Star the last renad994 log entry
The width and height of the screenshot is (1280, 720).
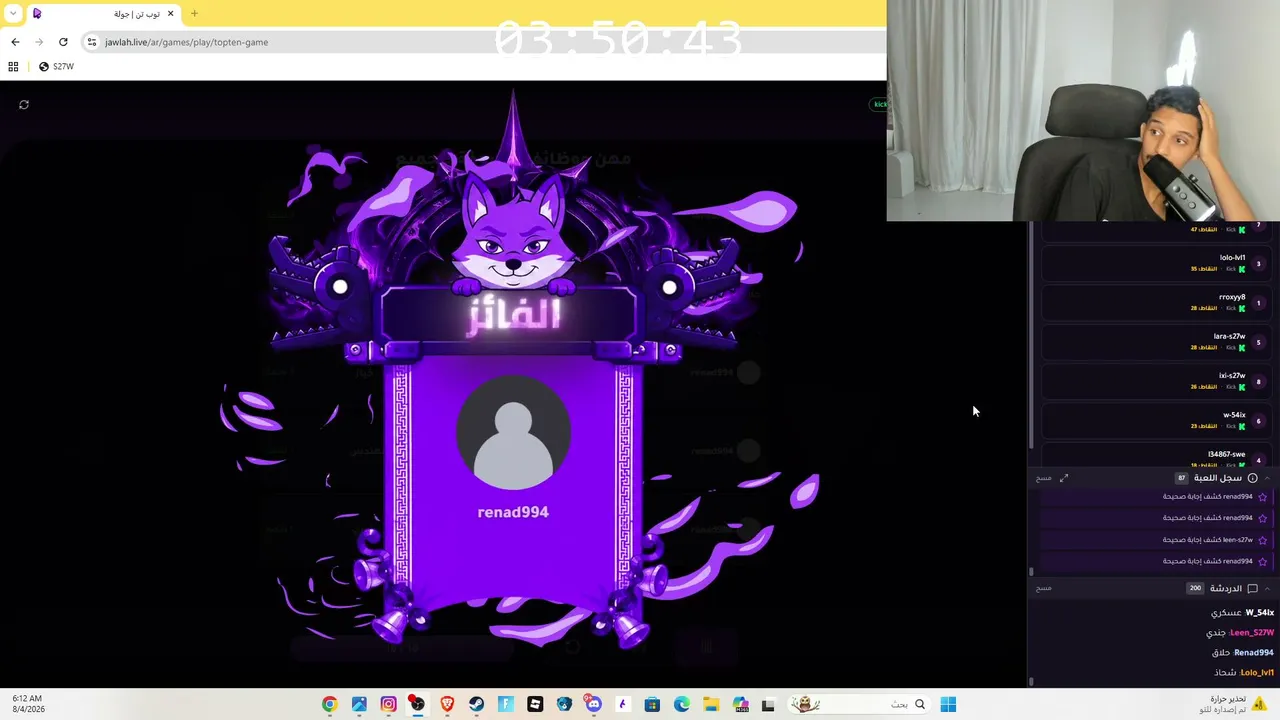[x=1263, y=562]
